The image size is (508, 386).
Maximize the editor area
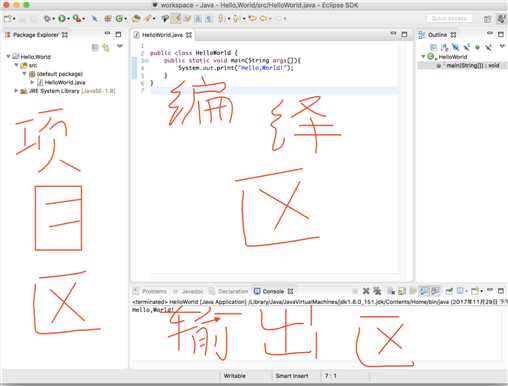pos(404,34)
